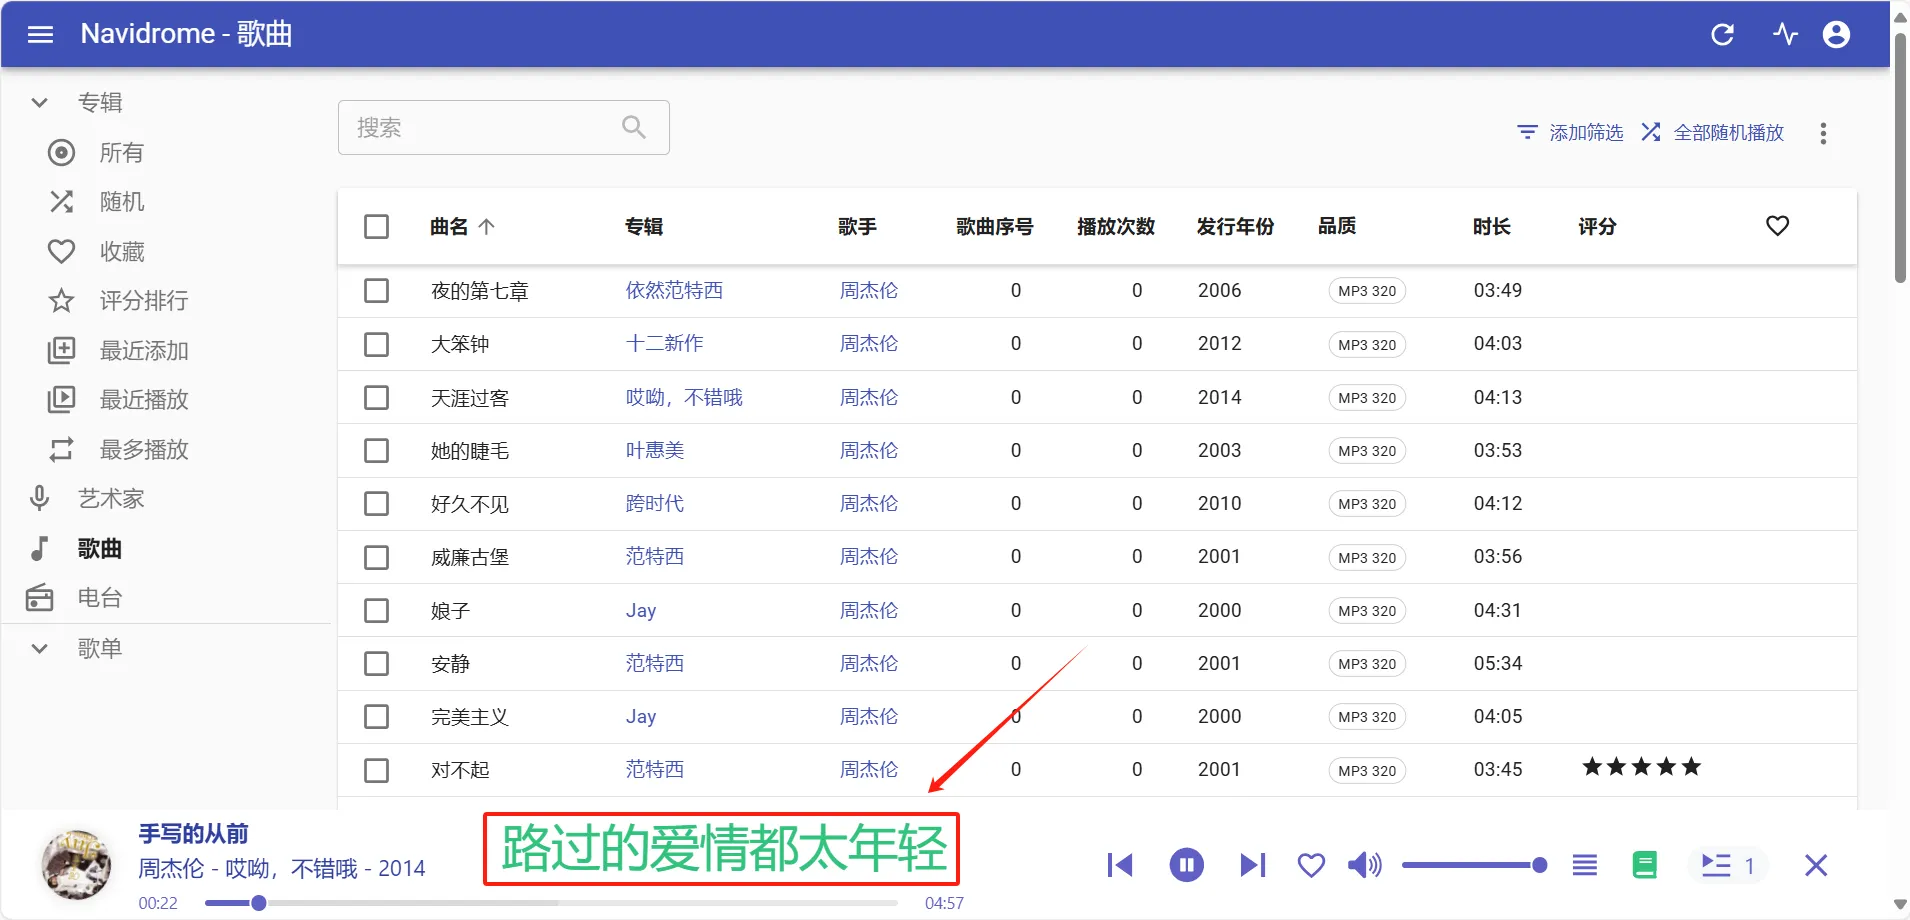Click 添加筛选 add filter button
1910x920 pixels.
pos(1570,133)
